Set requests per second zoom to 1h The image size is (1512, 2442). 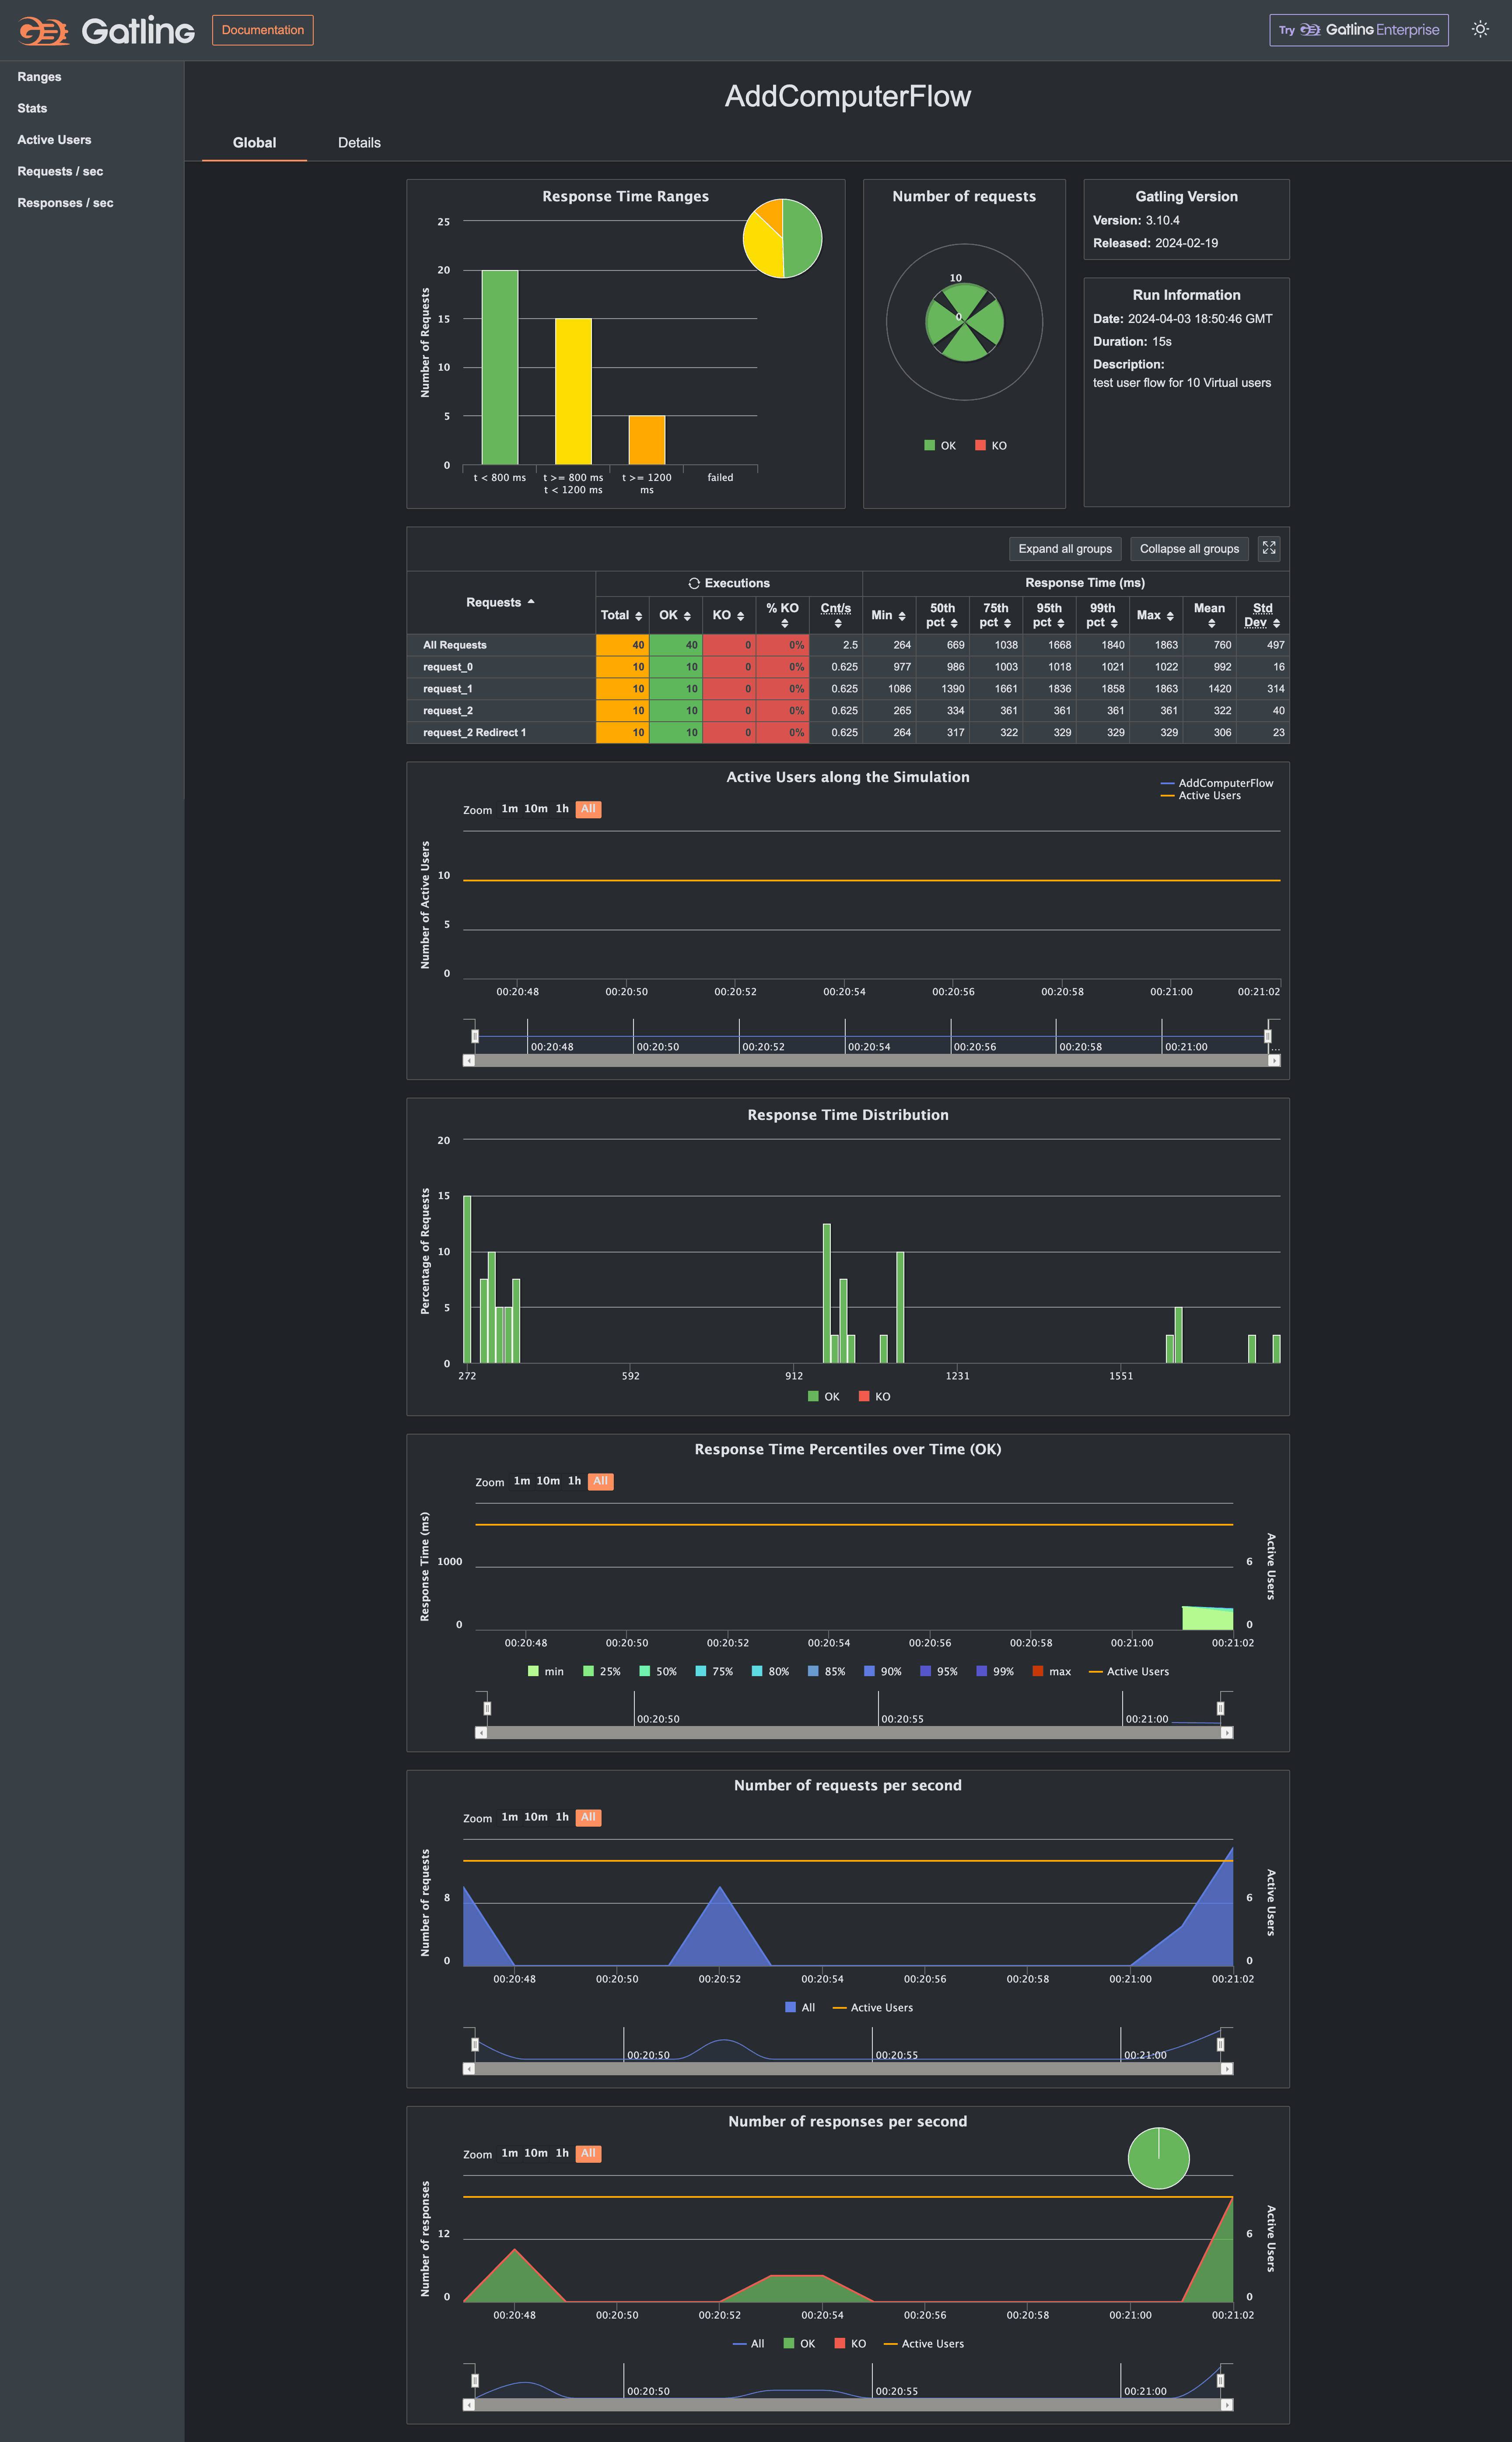(x=562, y=1816)
